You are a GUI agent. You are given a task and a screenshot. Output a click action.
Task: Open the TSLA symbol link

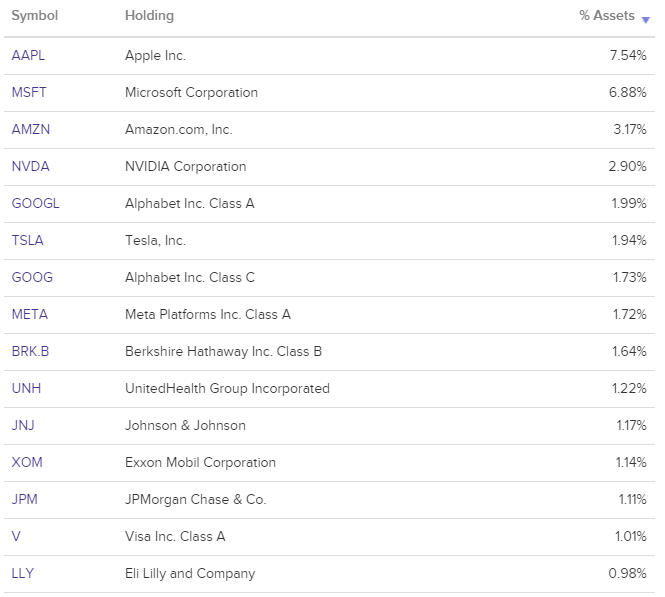[27, 240]
